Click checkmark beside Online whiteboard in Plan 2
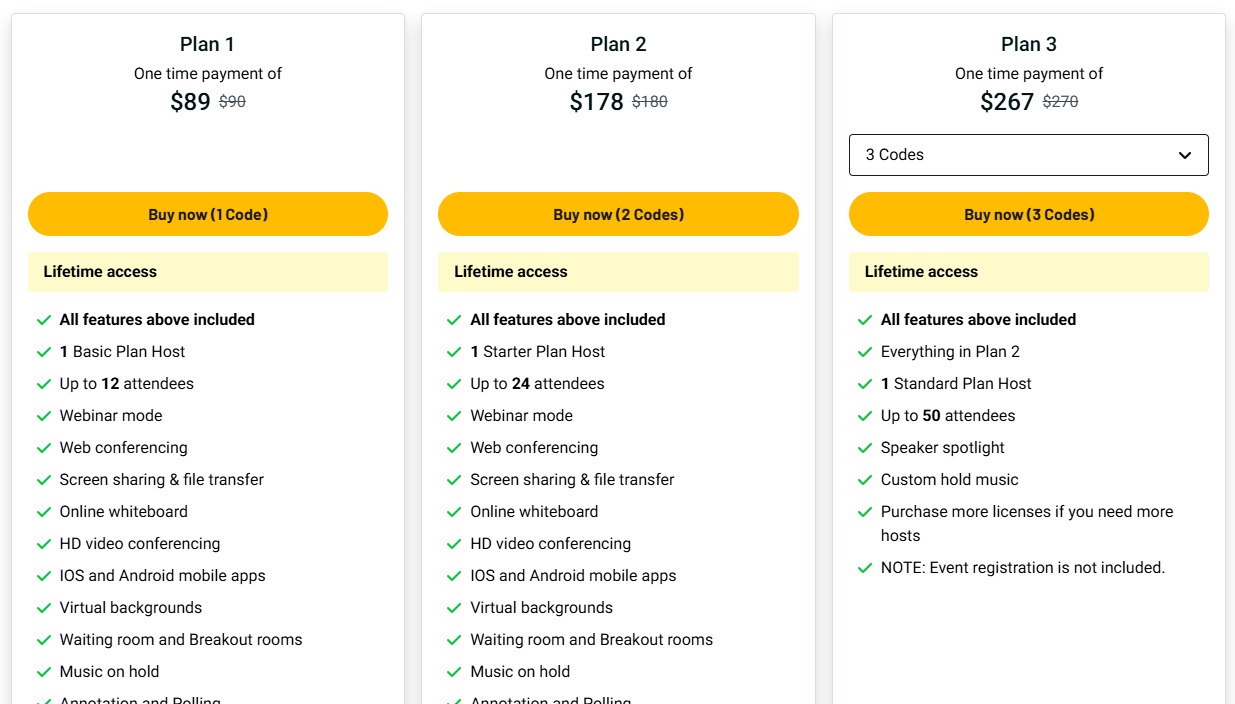Screen dimensions: 1235x704 (455, 512)
